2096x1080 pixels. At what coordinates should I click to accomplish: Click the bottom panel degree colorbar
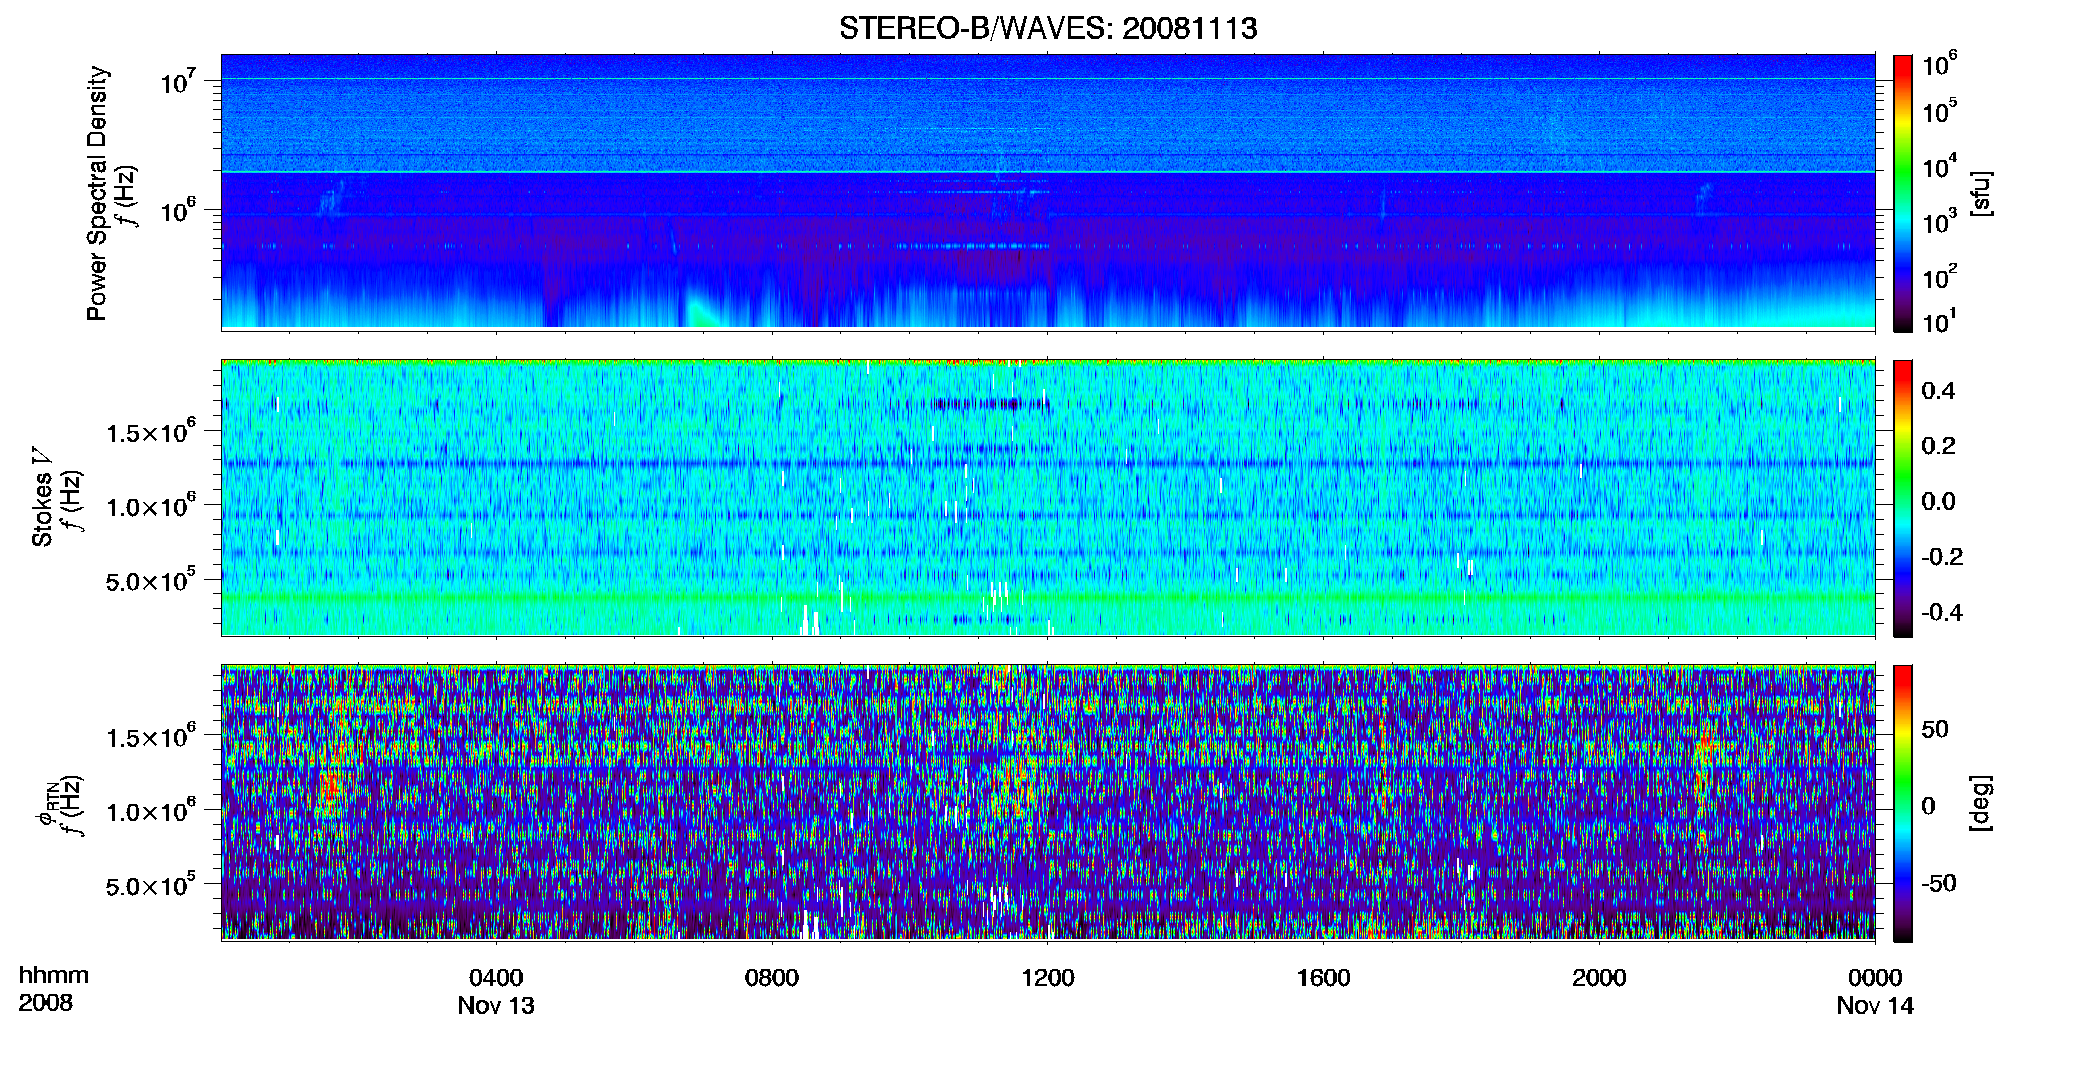click(1903, 803)
